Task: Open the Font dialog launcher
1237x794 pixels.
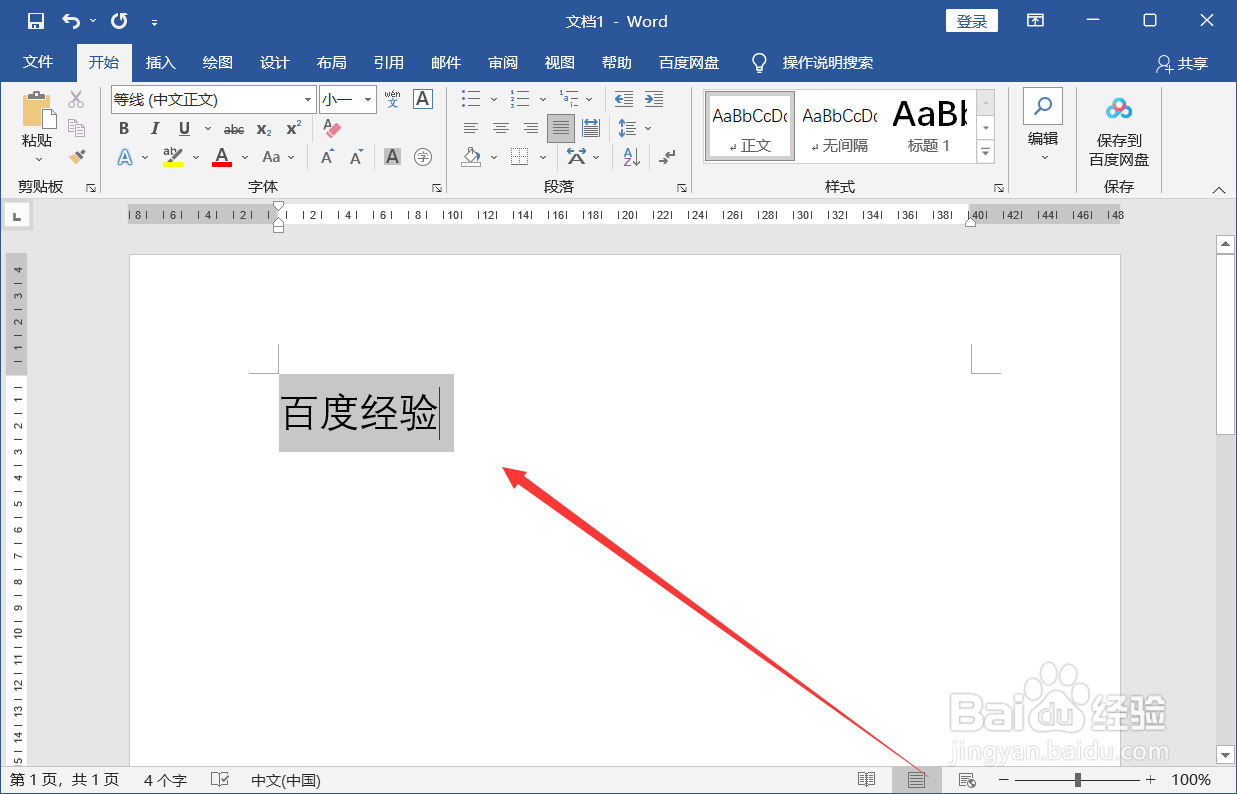Action: pyautogui.click(x=437, y=188)
